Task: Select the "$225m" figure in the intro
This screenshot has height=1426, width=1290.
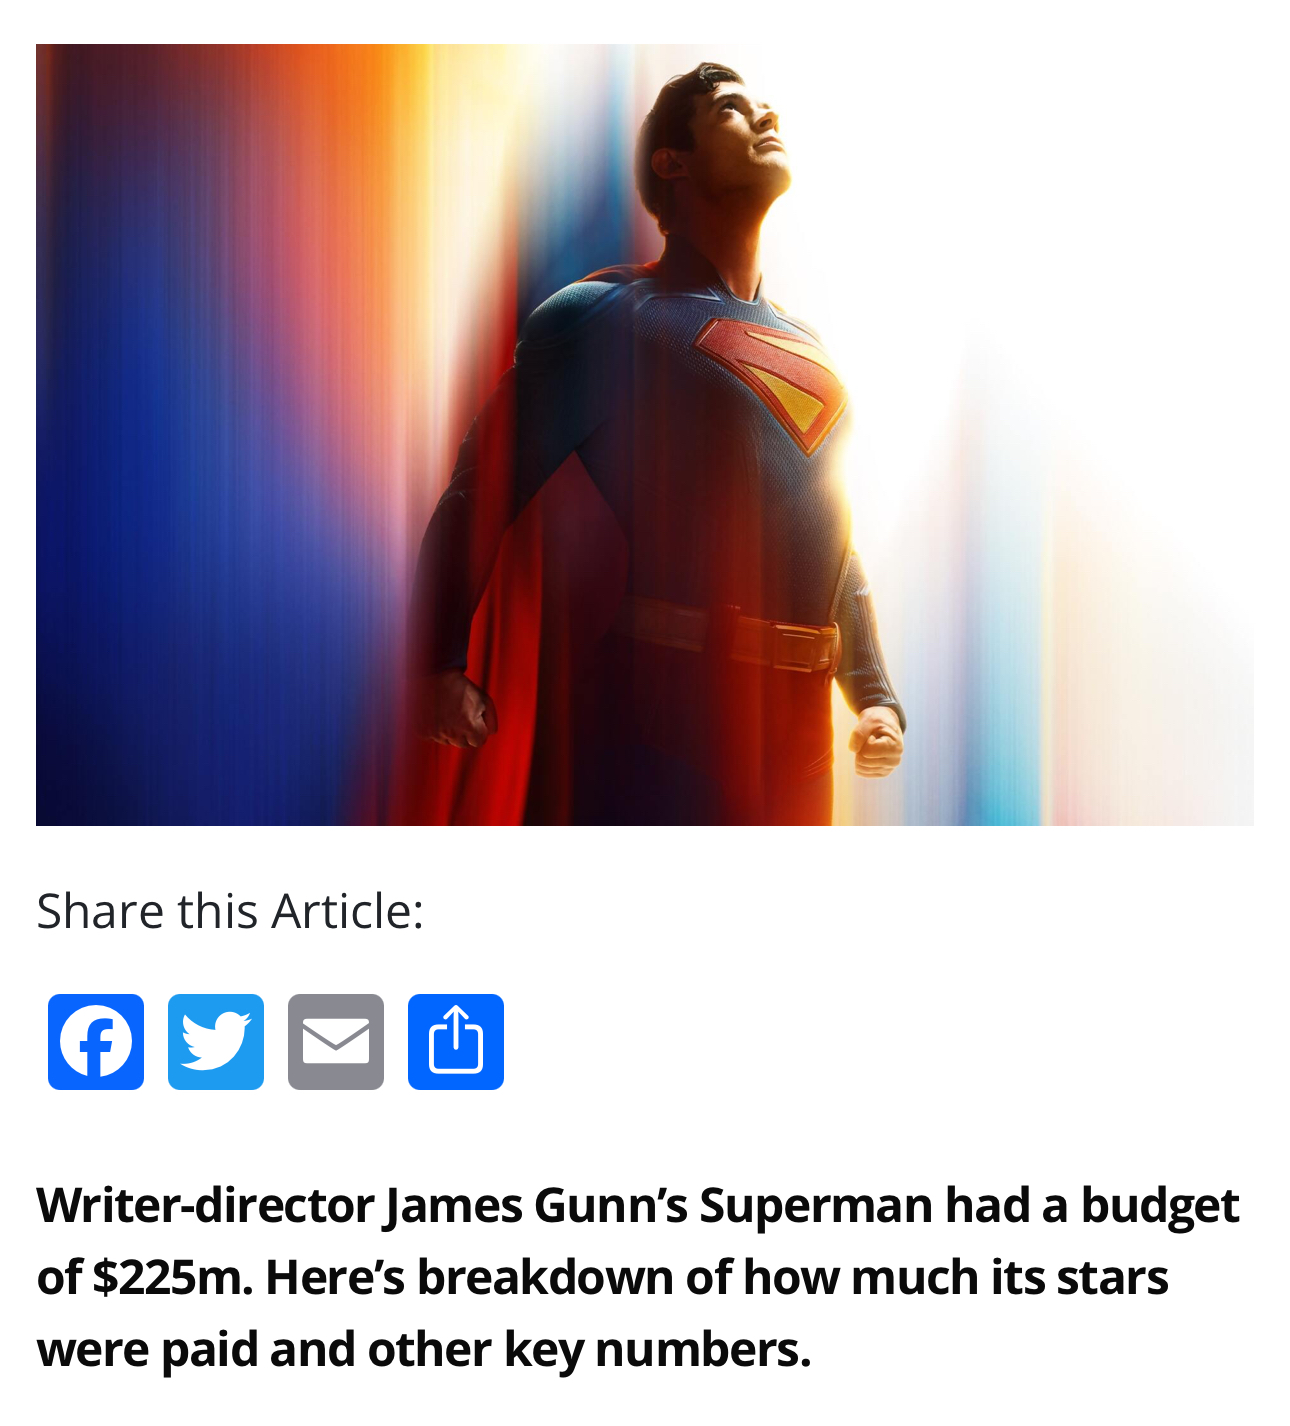Action: pos(172,1277)
